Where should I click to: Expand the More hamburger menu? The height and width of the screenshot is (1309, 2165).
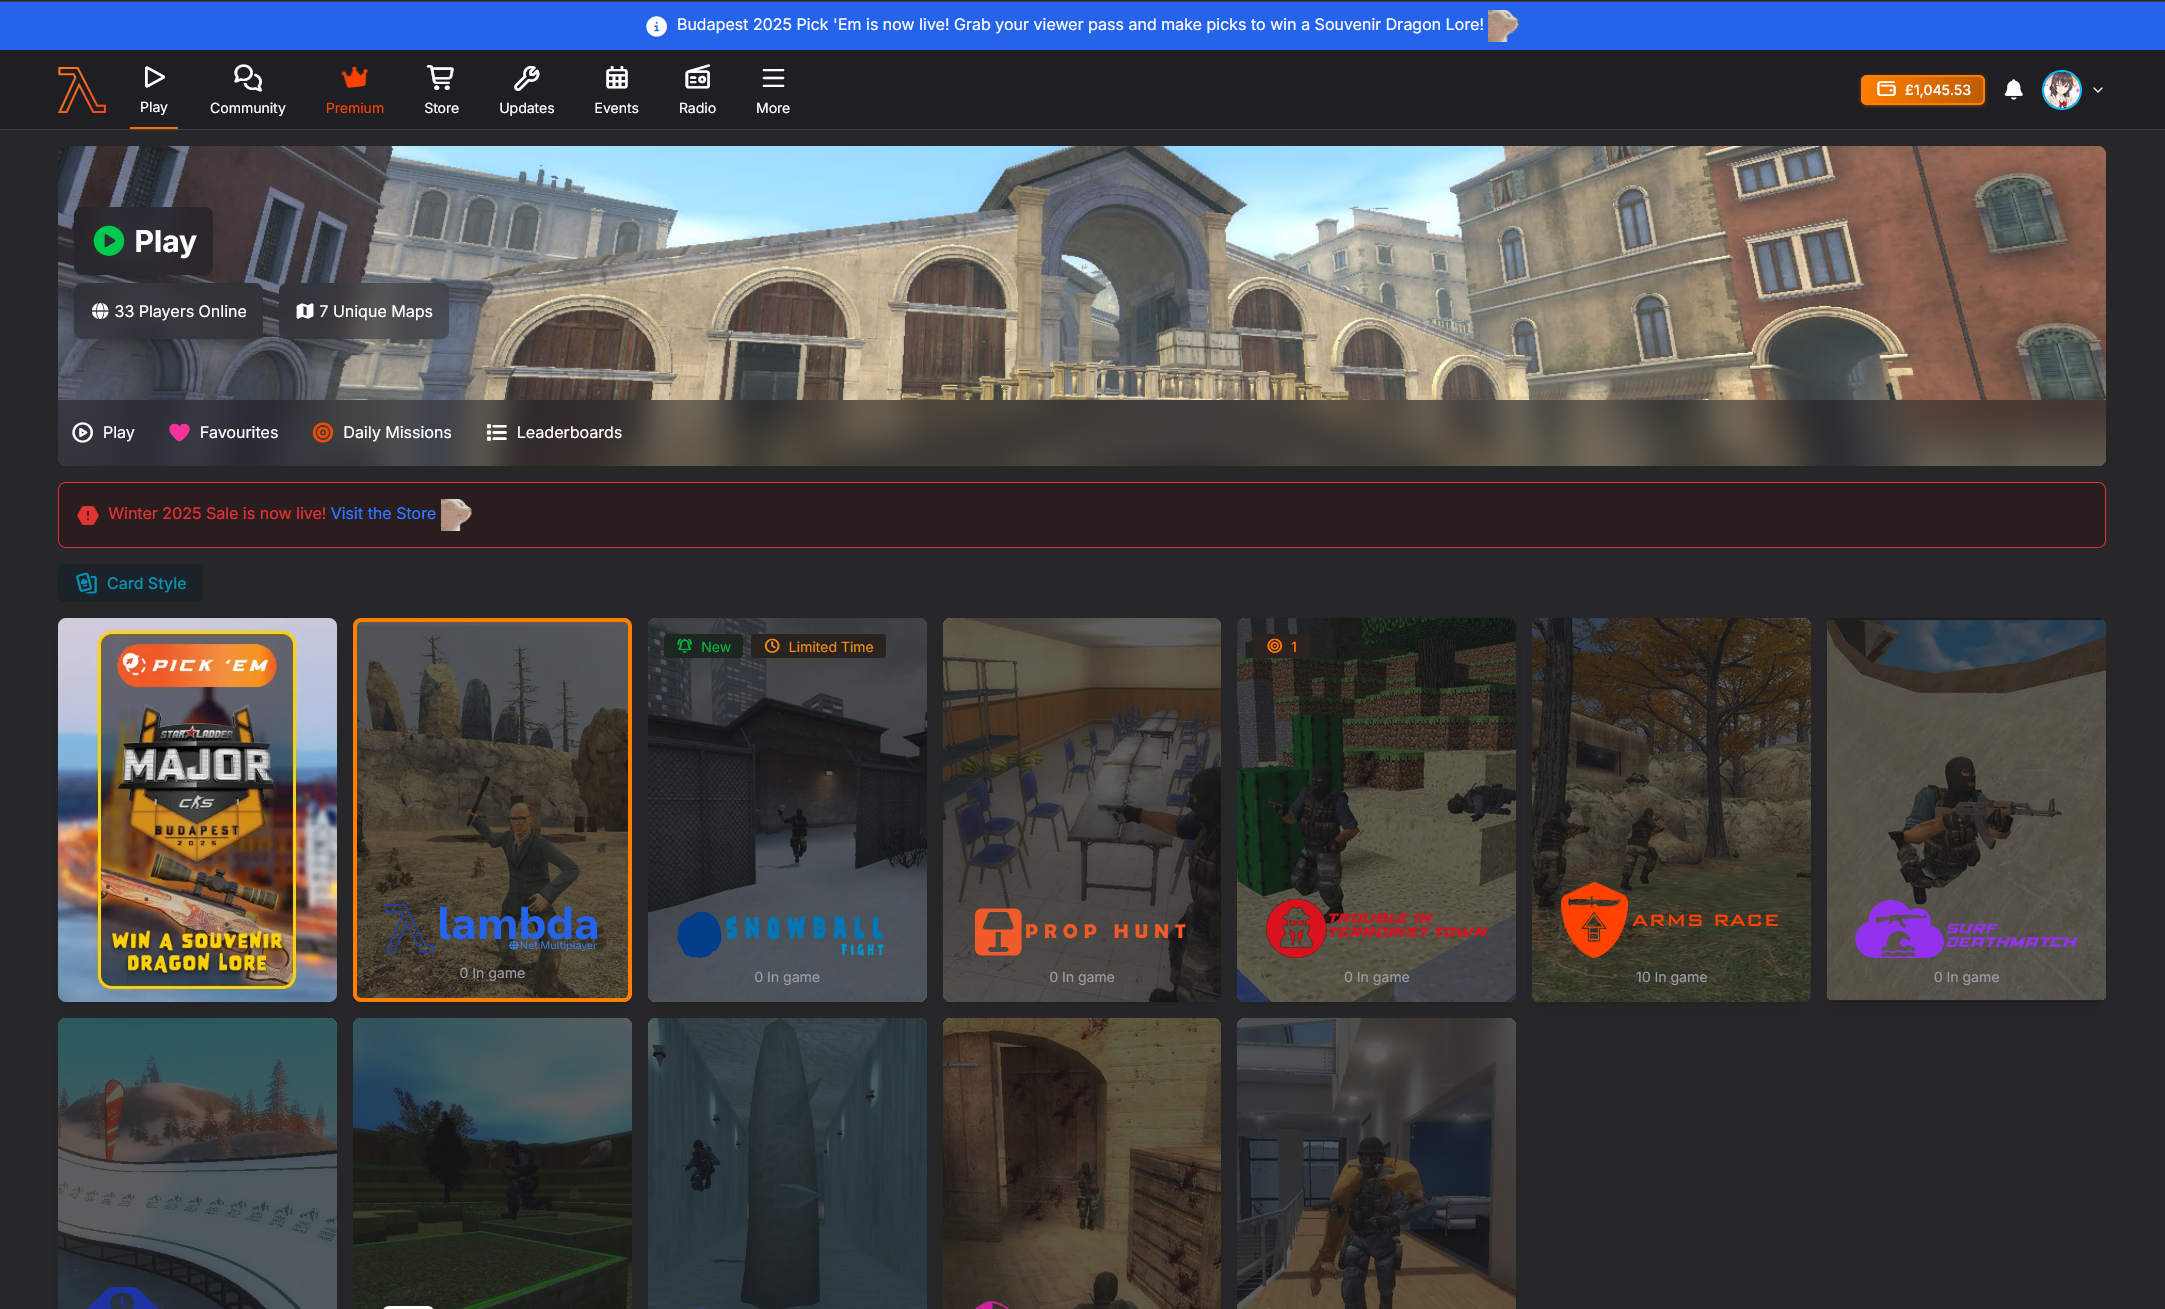coord(772,78)
